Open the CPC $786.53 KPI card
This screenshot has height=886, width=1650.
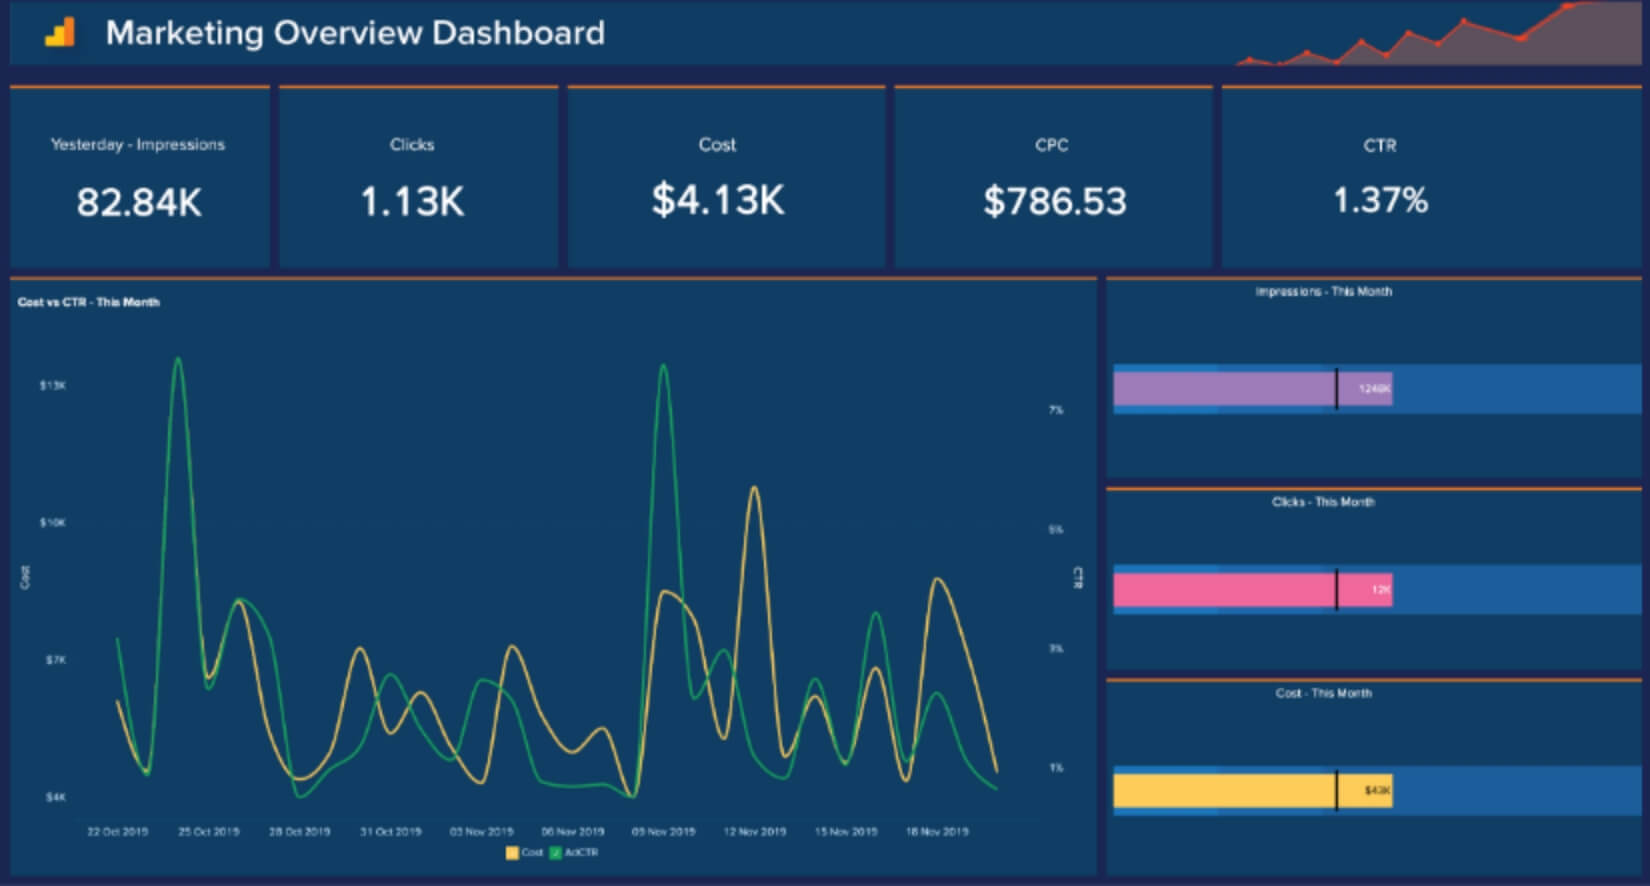(x=1053, y=178)
